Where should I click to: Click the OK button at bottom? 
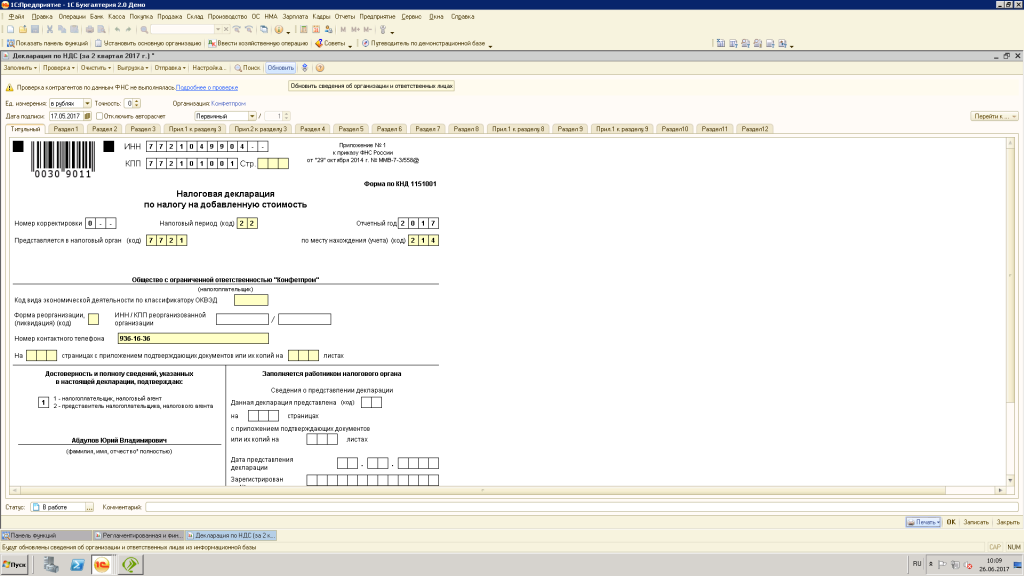click(x=951, y=522)
